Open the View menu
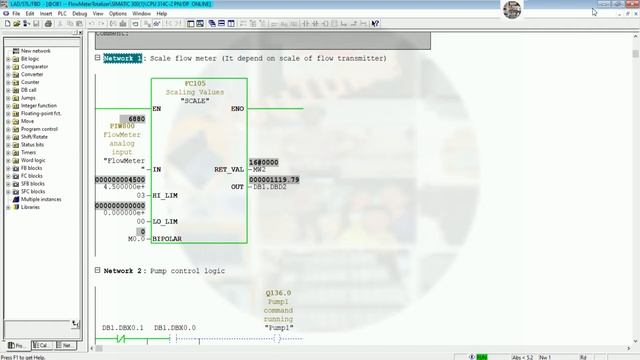This screenshot has height=360, width=640. [x=98, y=13]
